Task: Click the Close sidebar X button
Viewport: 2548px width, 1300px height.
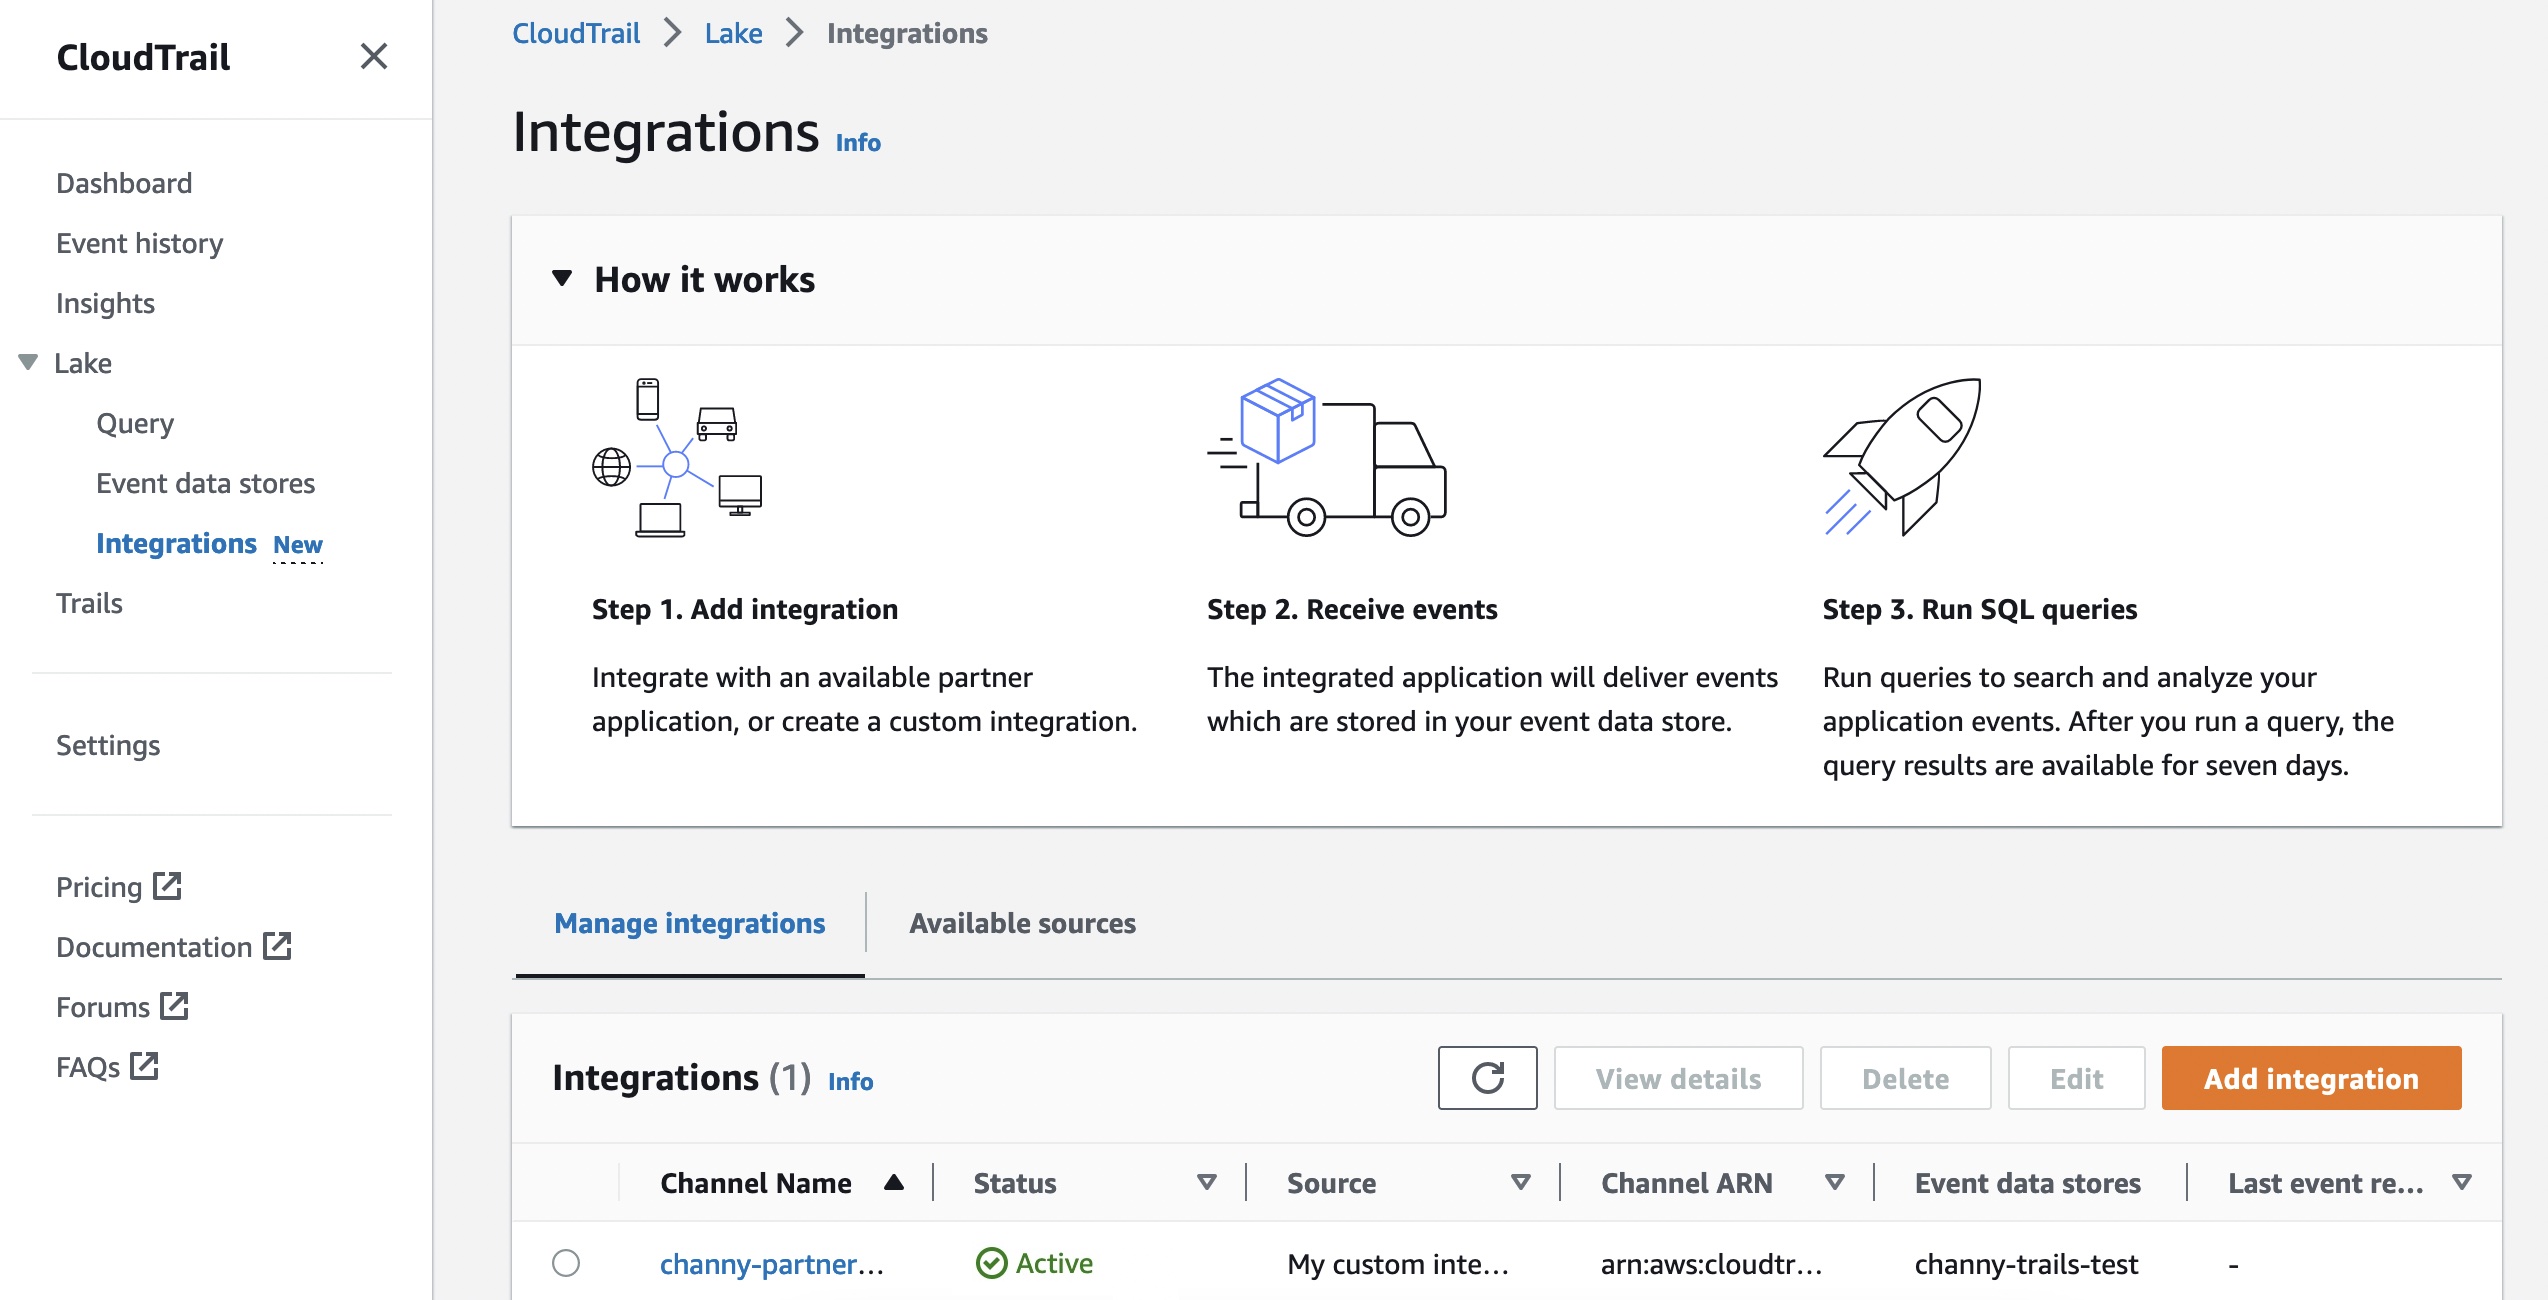Action: tap(373, 55)
